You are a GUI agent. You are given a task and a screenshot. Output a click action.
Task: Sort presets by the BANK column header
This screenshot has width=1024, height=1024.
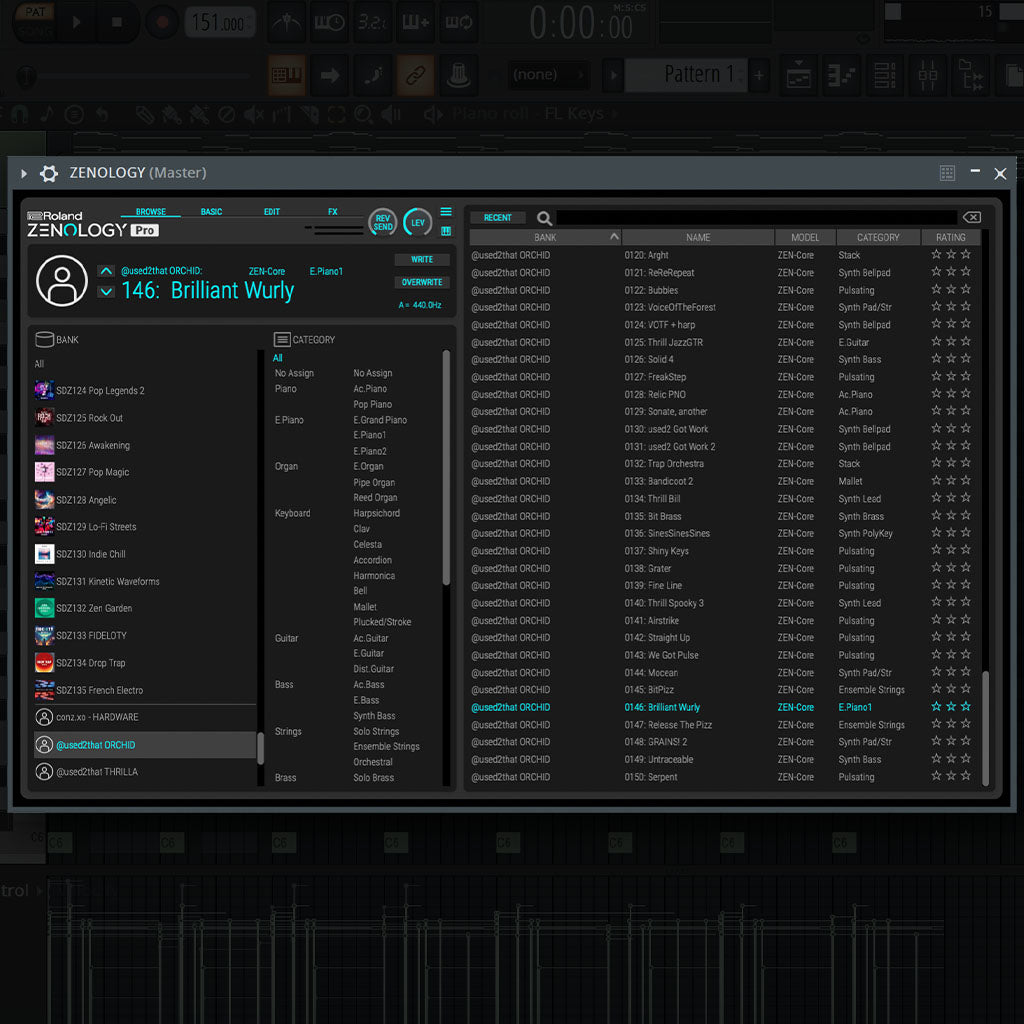pos(545,238)
